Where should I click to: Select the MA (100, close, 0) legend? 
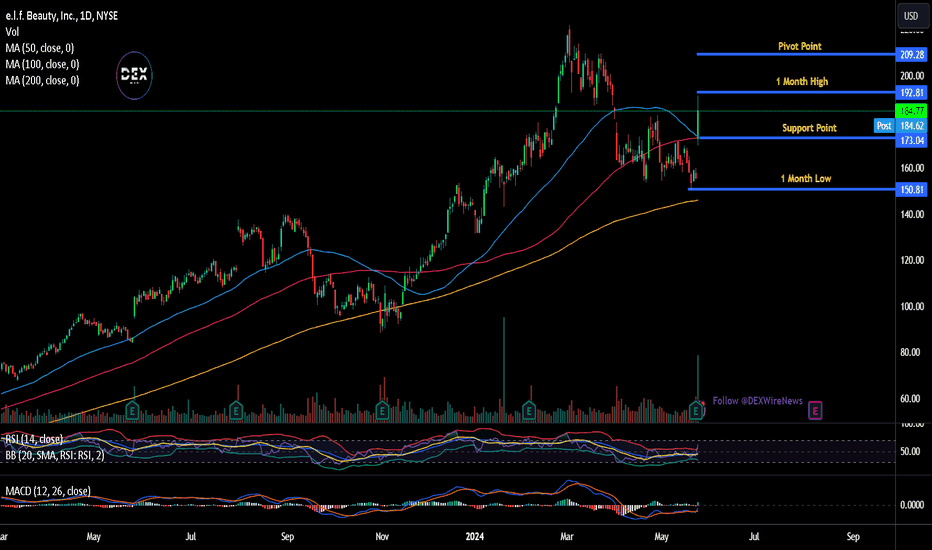pyautogui.click(x=42, y=64)
